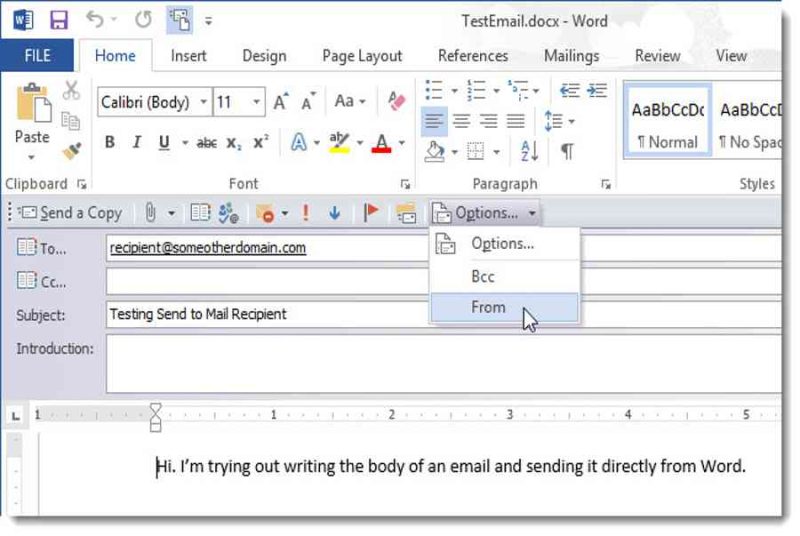Image resolution: width=800 pixels, height=536 pixels.
Task: Click the Clear All Formatting icon
Action: (x=396, y=100)
